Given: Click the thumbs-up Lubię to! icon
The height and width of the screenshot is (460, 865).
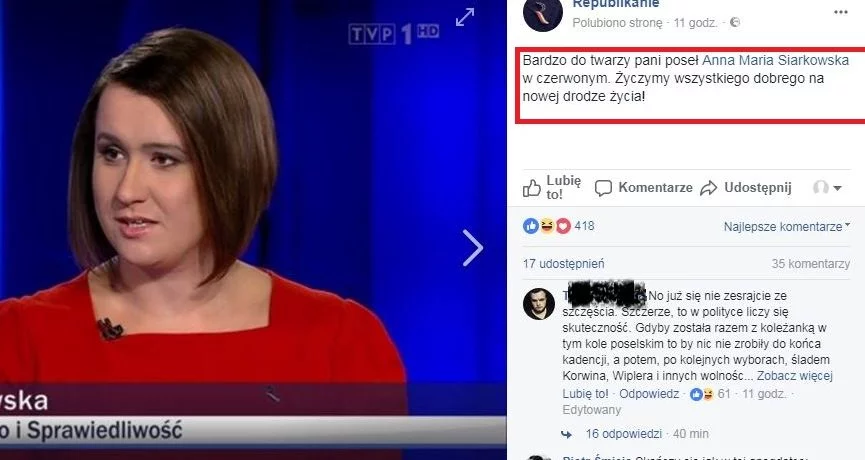Looking at the screenshot, I should pyautogui.click(x=532, y=188).
